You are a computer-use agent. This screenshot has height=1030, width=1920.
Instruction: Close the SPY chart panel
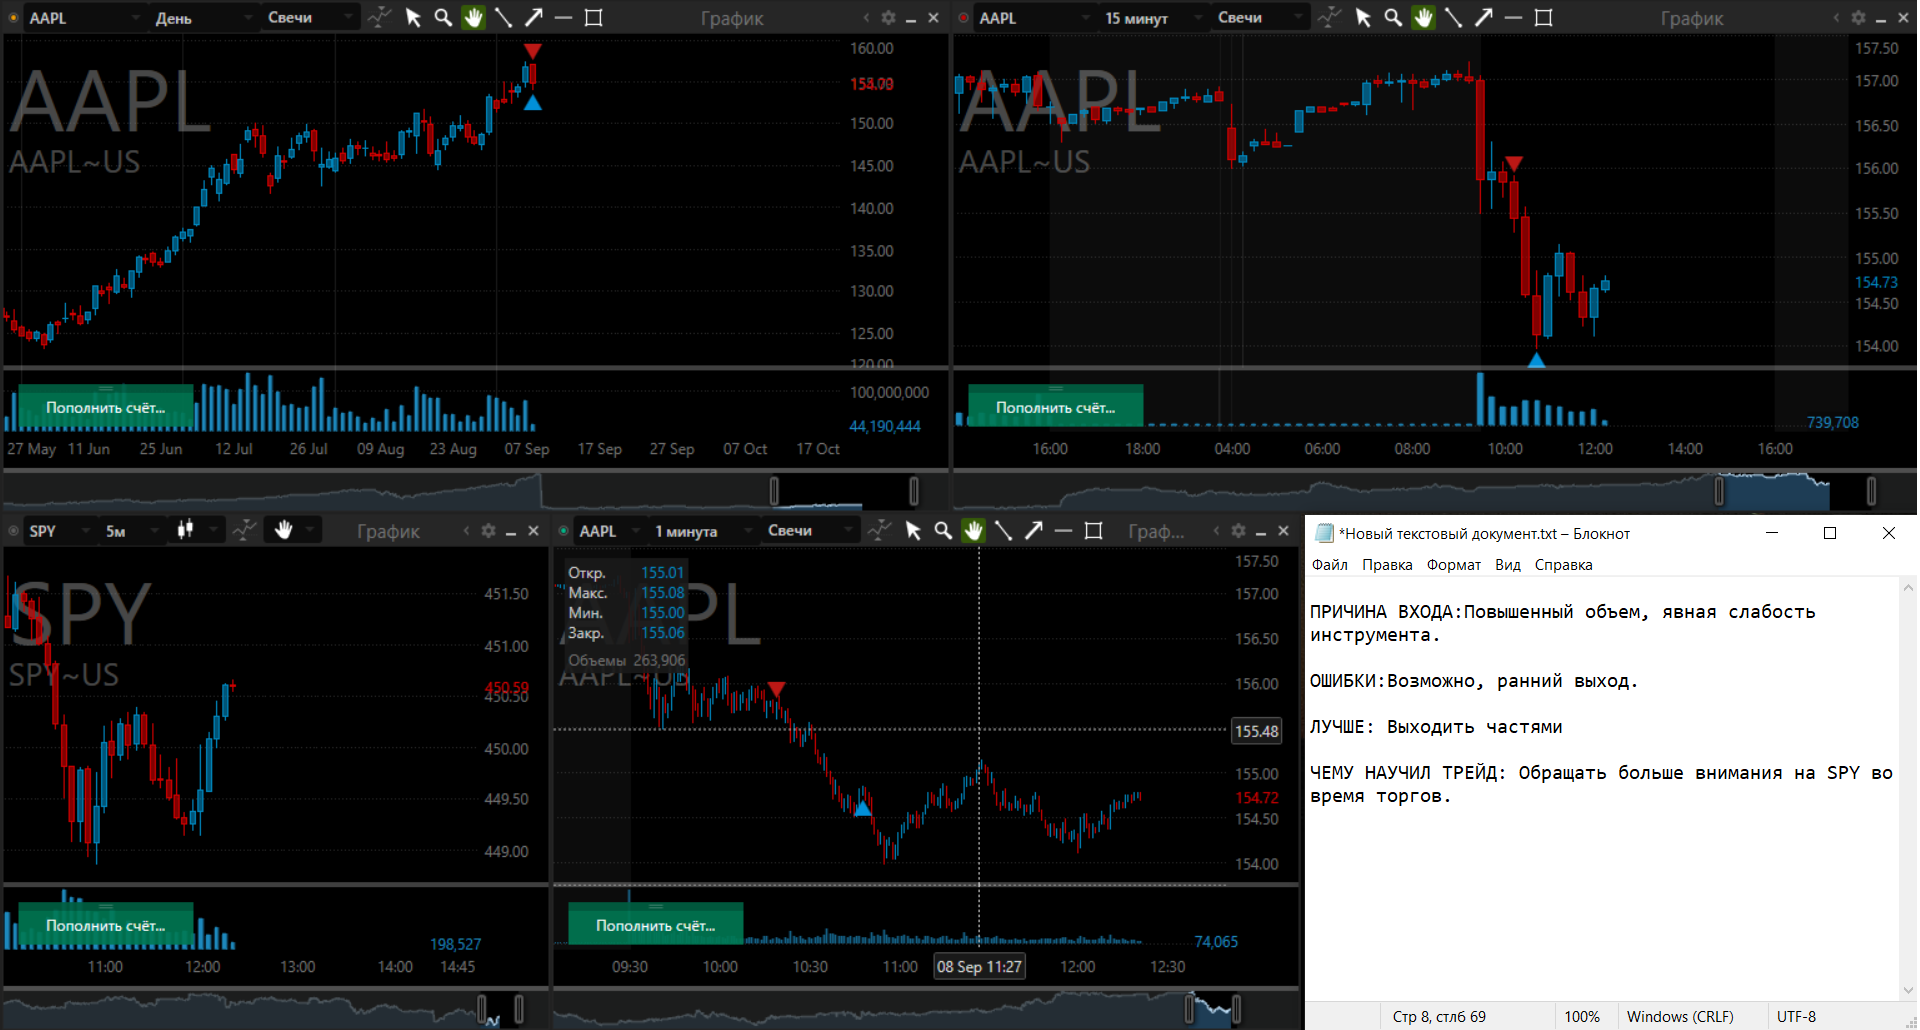coord(533,531)
